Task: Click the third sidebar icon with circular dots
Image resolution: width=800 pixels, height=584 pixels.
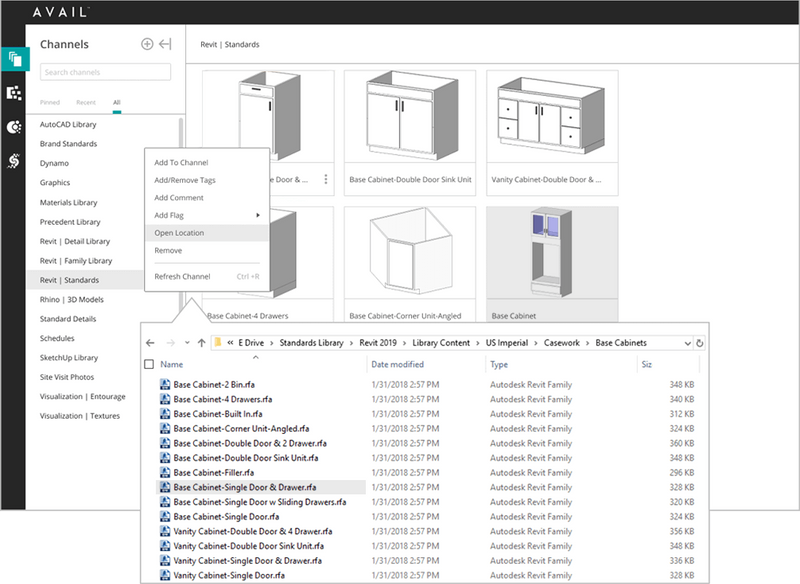Action: click(14, 127)
